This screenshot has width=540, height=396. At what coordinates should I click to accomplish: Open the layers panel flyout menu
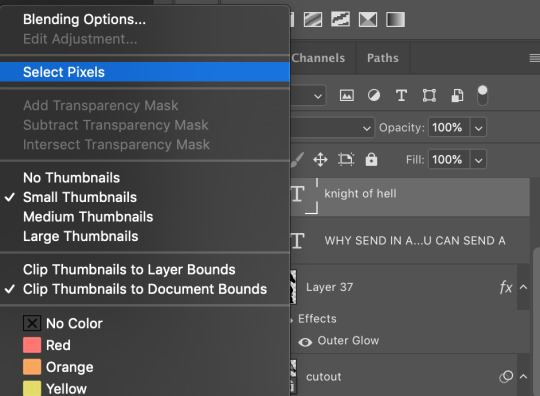(534, 58)
